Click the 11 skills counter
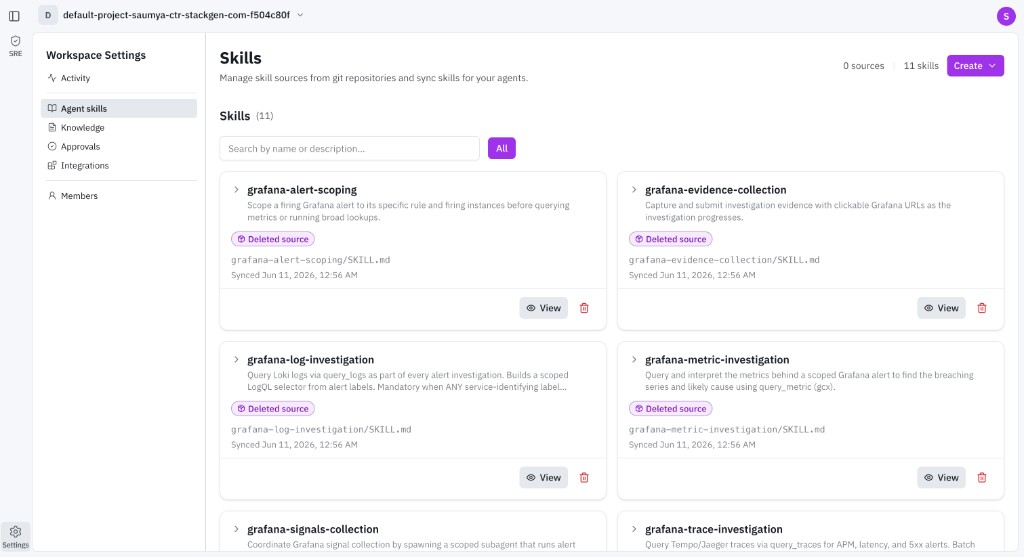1024x557 pixels. click(921, 66)
